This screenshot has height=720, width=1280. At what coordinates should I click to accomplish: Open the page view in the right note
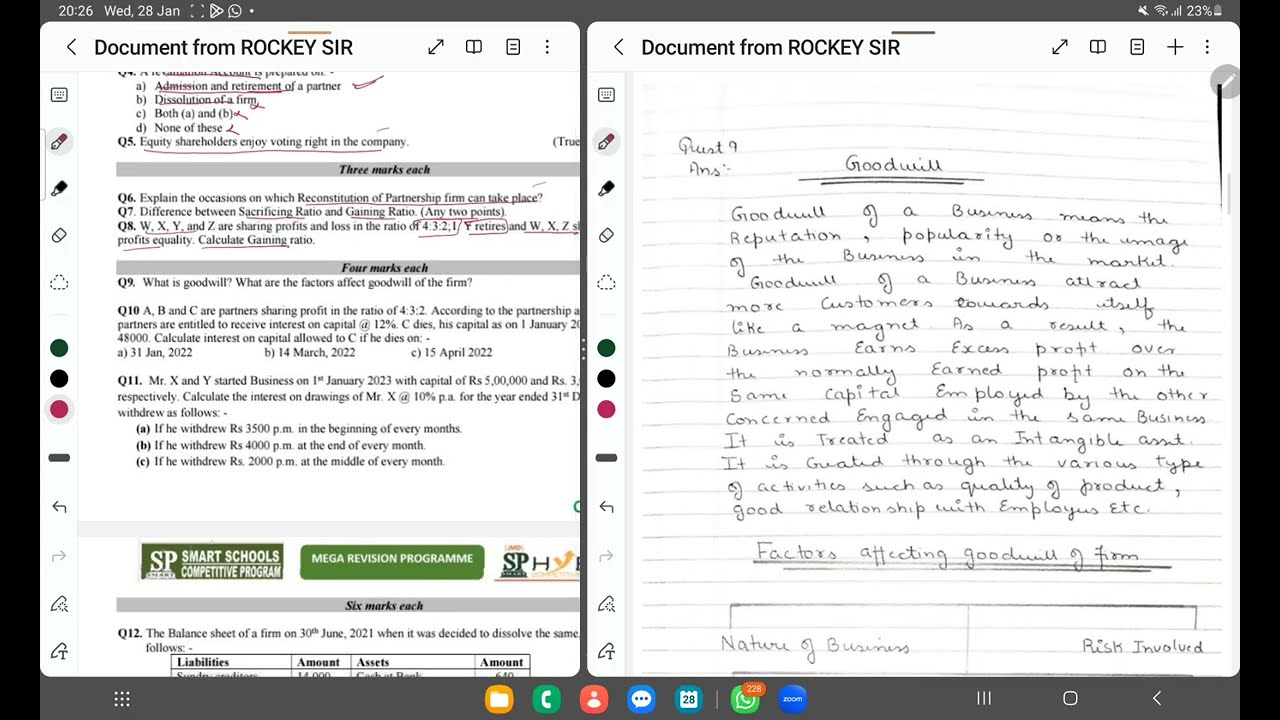point(1137,47)
